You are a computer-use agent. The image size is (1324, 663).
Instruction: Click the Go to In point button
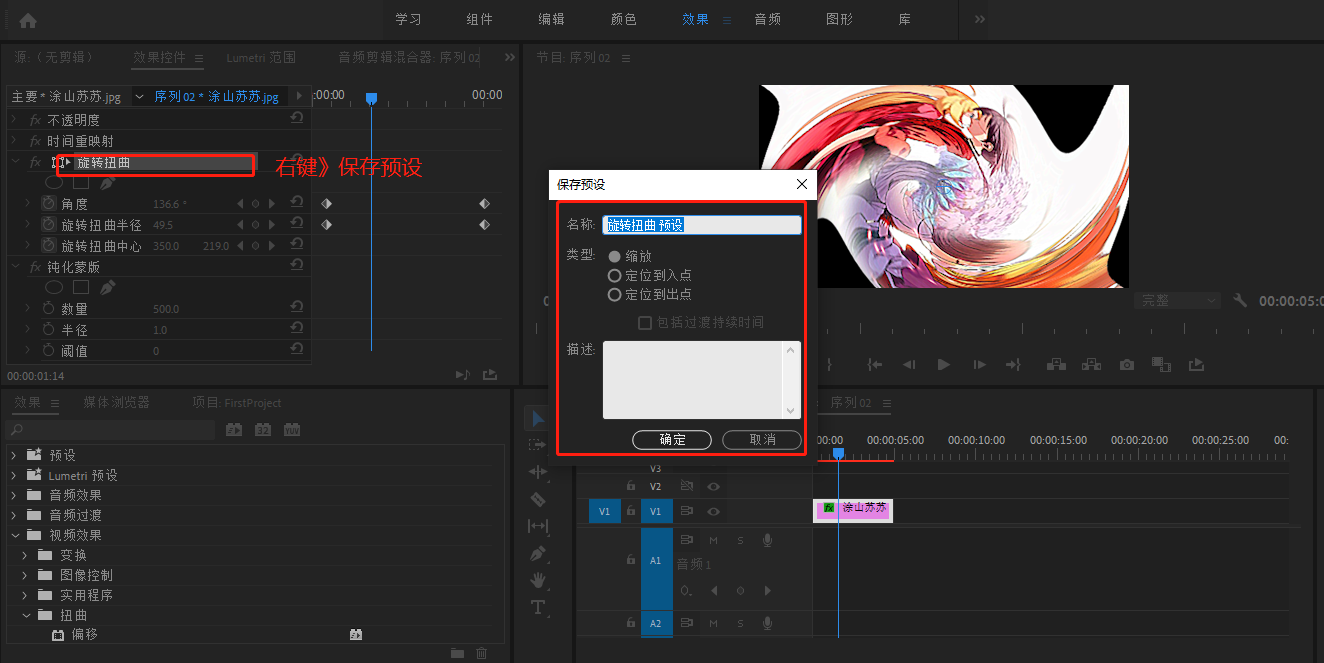click(875, 365)
